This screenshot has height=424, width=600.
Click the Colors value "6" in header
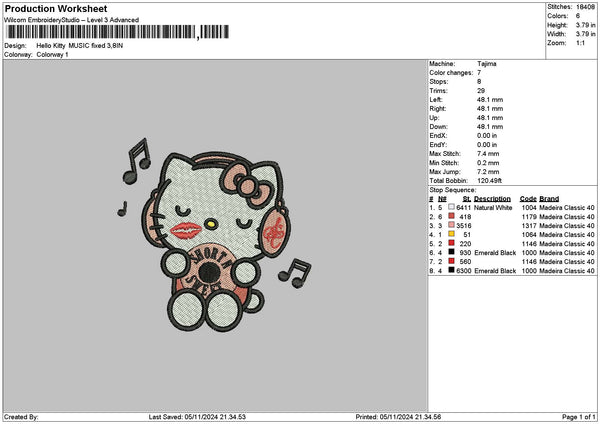[578, 16]
